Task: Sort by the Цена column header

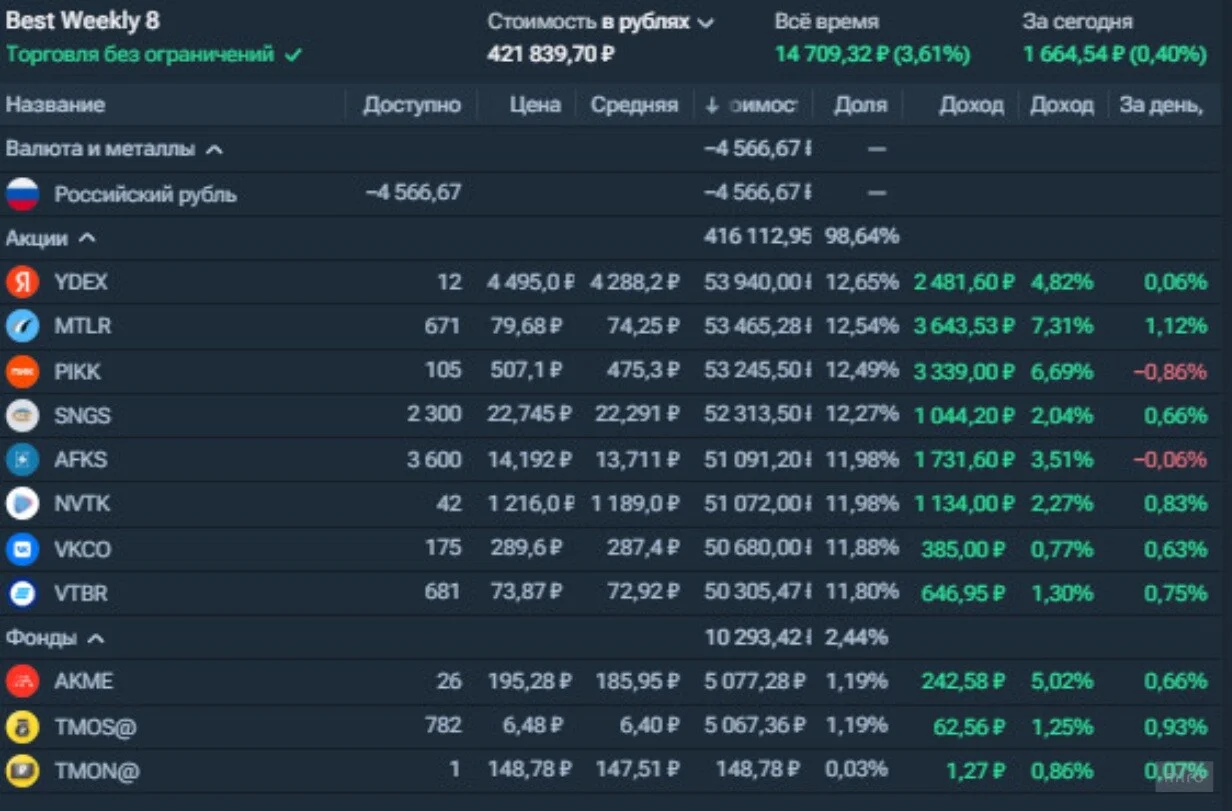Action: 535,105
